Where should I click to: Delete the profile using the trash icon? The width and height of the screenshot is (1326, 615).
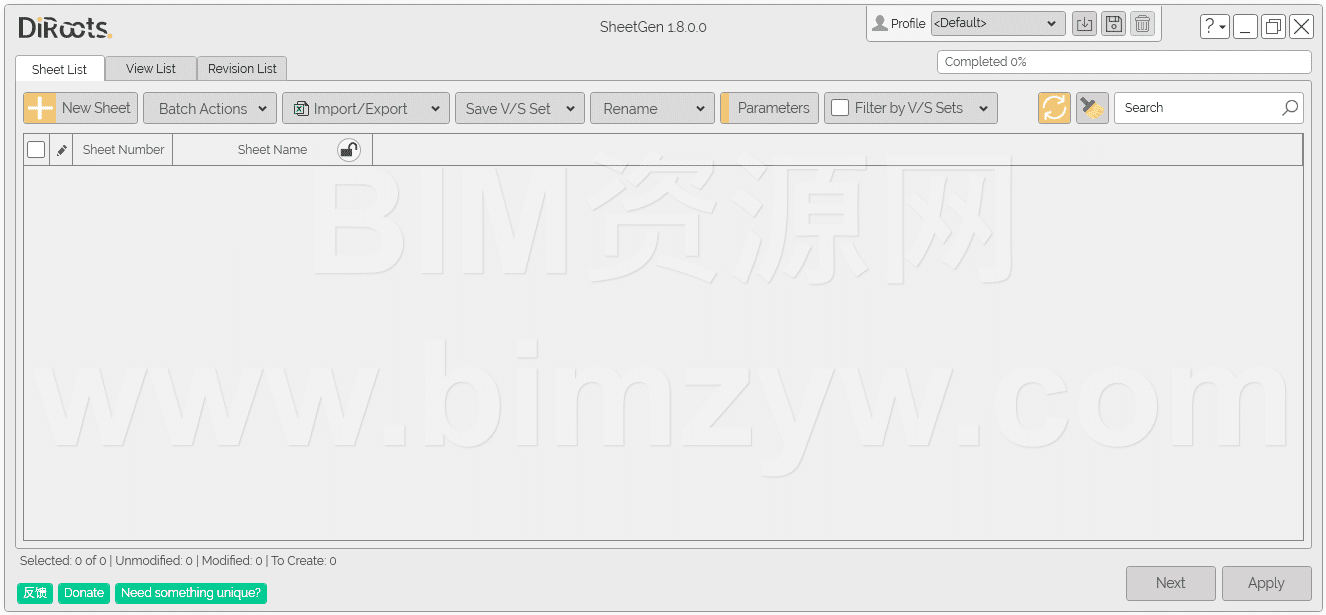pyautogui.click(x=1142, y=24)
